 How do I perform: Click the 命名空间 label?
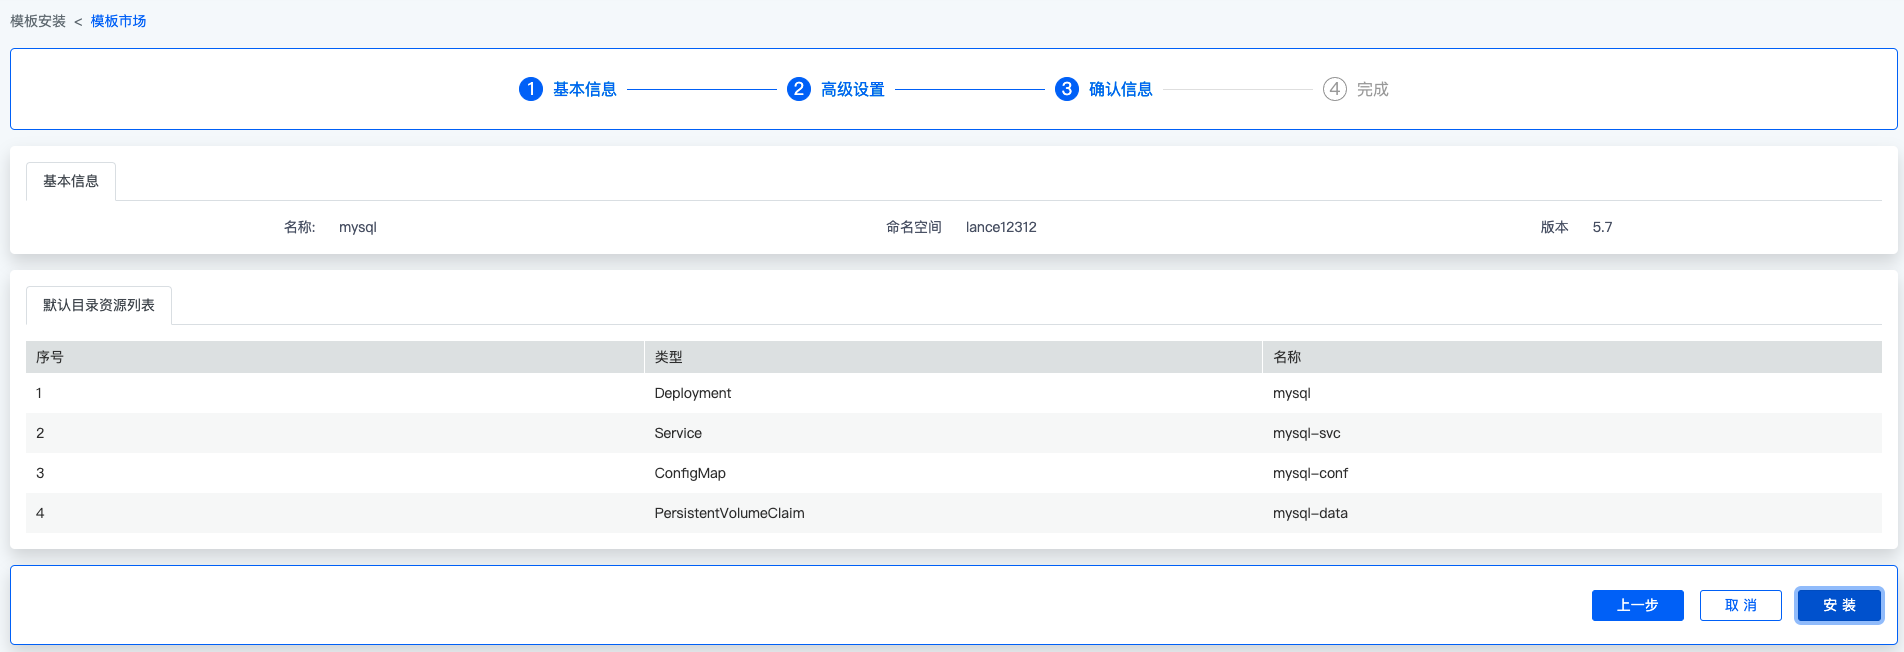coord(914,227)
